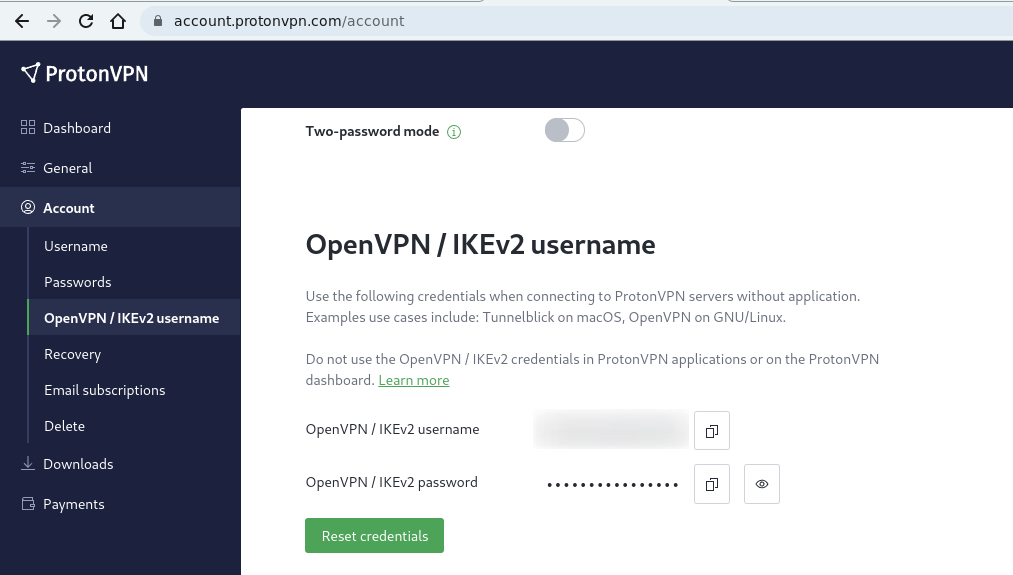The image size is (1013, 575).
Task: Copy the OpenVPN / IKEv2 password
Action: [711, 484]
